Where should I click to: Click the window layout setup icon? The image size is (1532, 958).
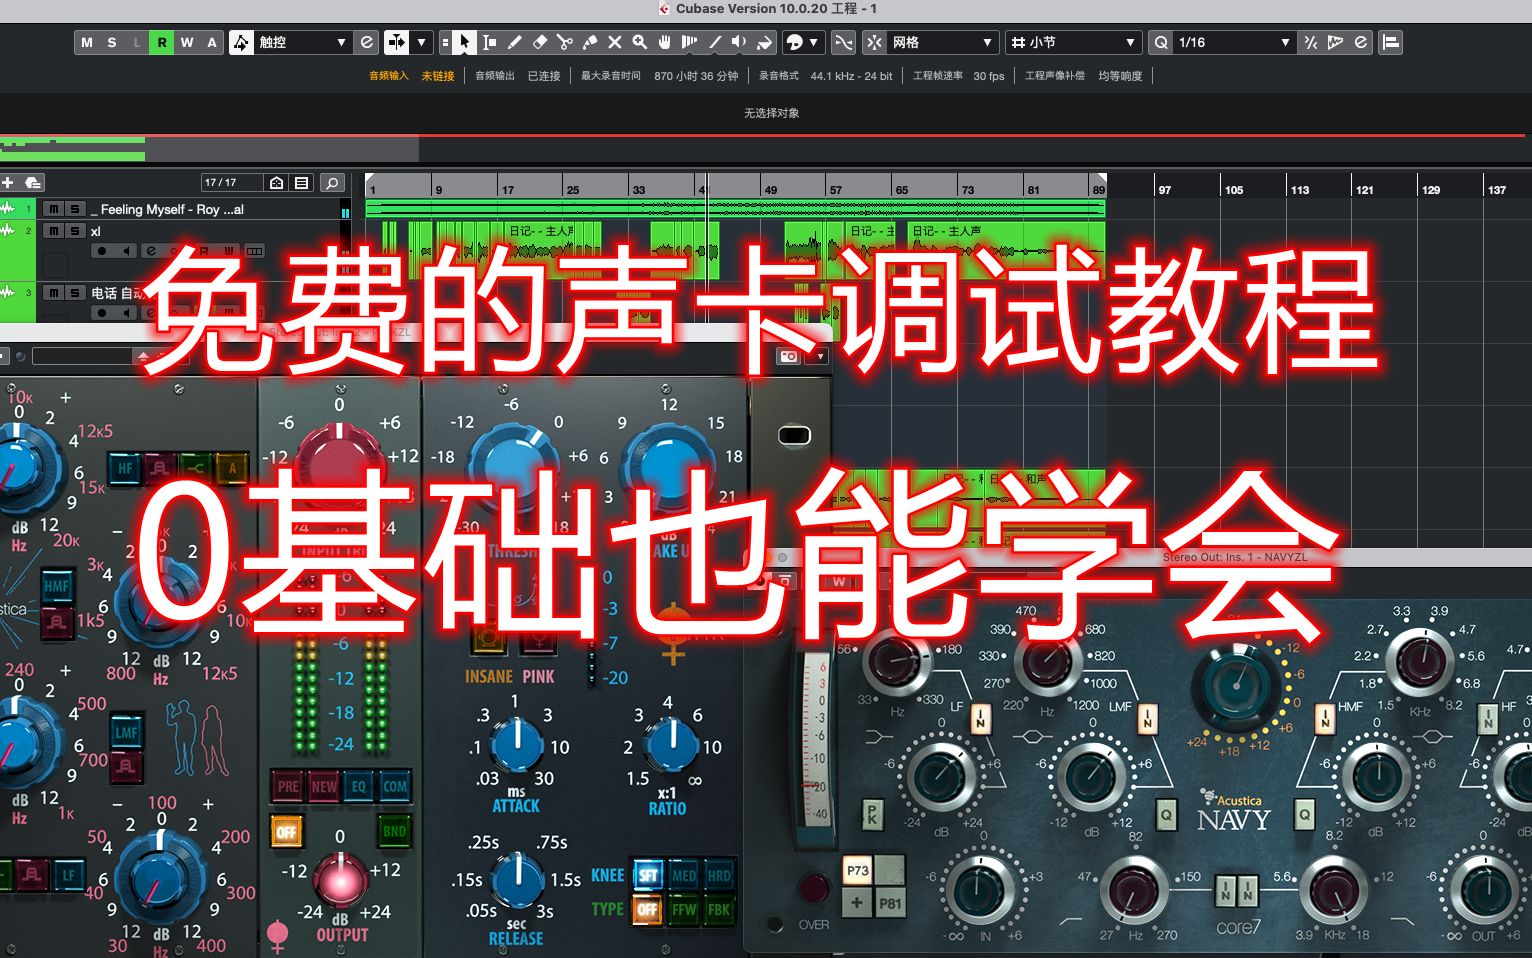click(x=1390, y=42)
